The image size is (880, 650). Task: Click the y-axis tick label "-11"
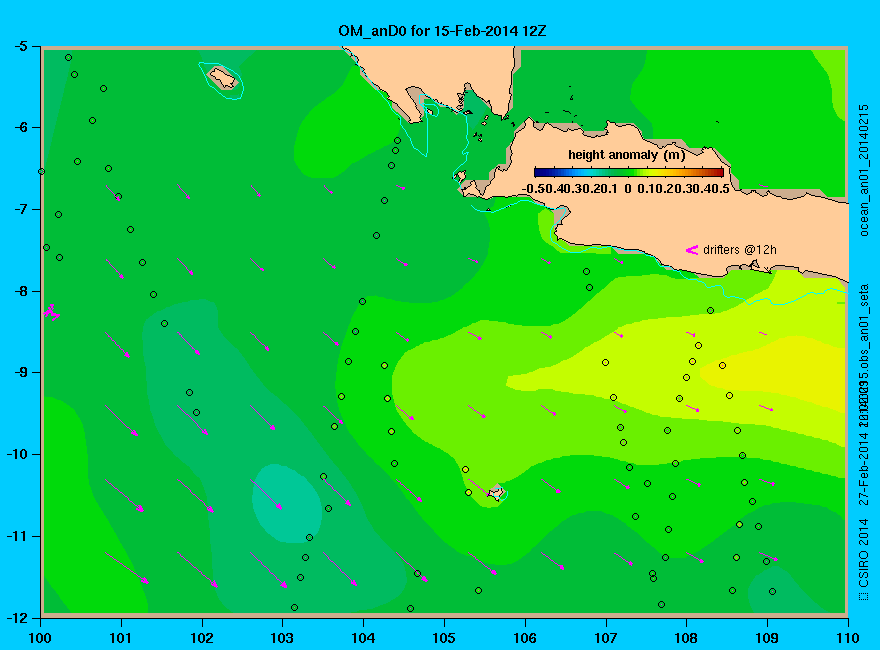(x=17, y=536)
